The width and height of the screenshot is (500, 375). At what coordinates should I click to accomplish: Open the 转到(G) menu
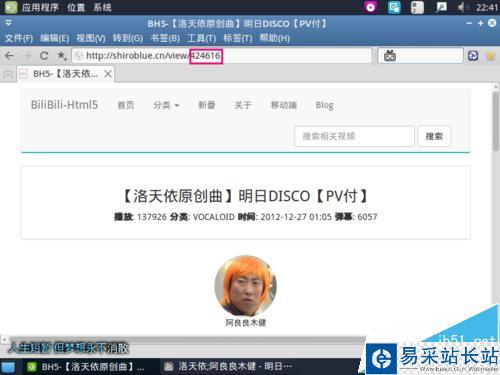click(x=128, y=38)
